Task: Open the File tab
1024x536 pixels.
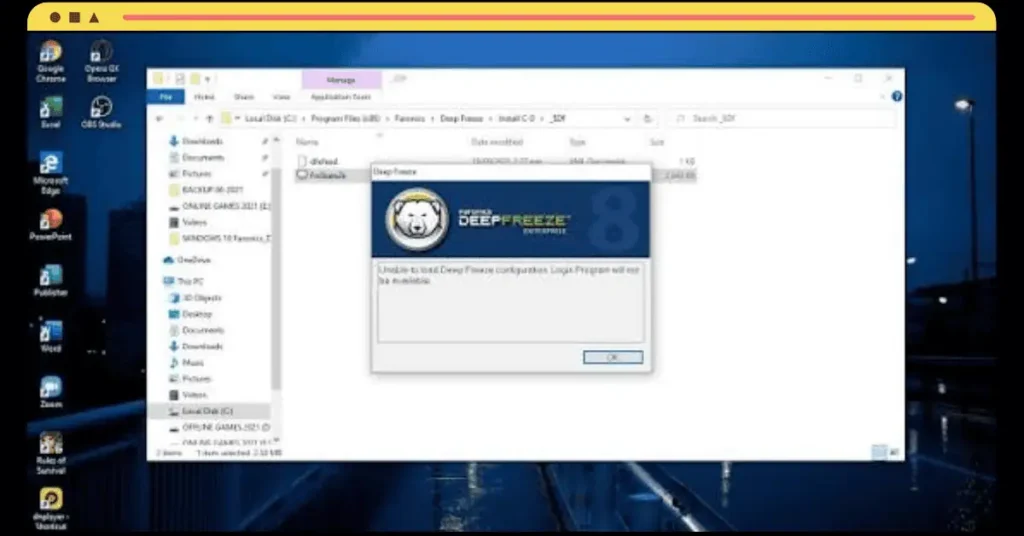Action: [x=166, y=97]
